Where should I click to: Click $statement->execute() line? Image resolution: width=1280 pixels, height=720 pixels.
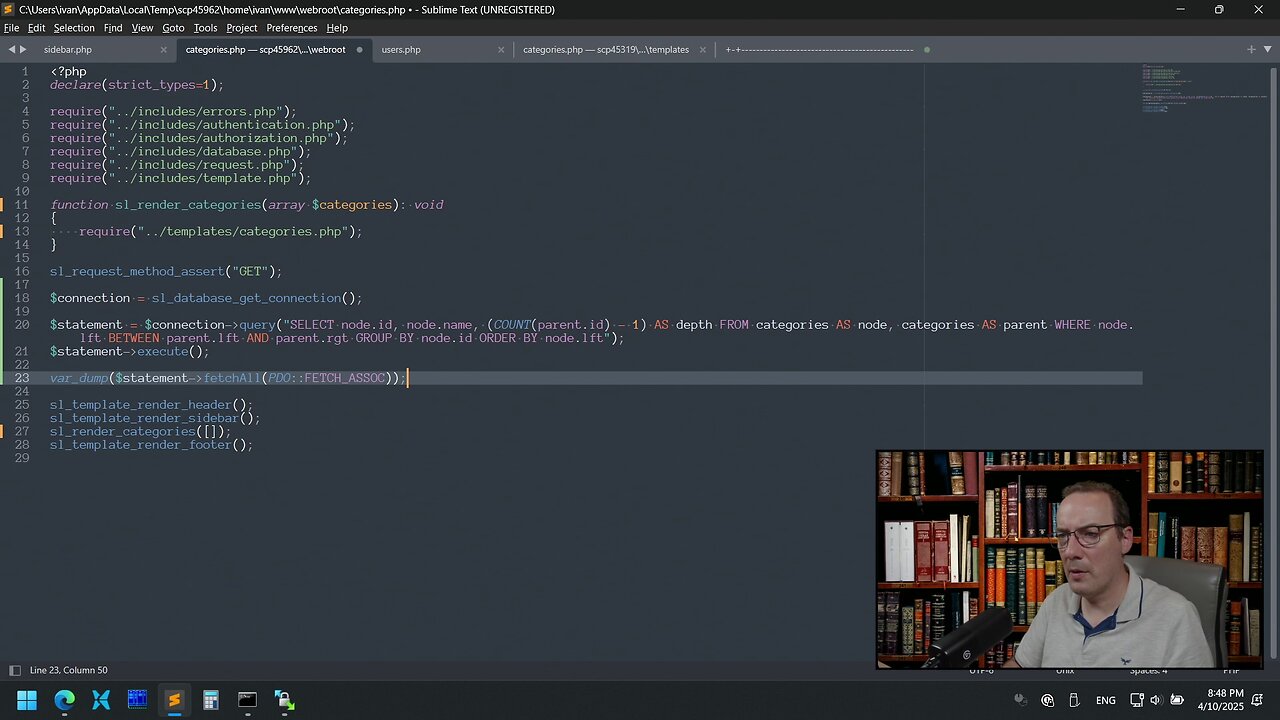click(x=129, y=352)
